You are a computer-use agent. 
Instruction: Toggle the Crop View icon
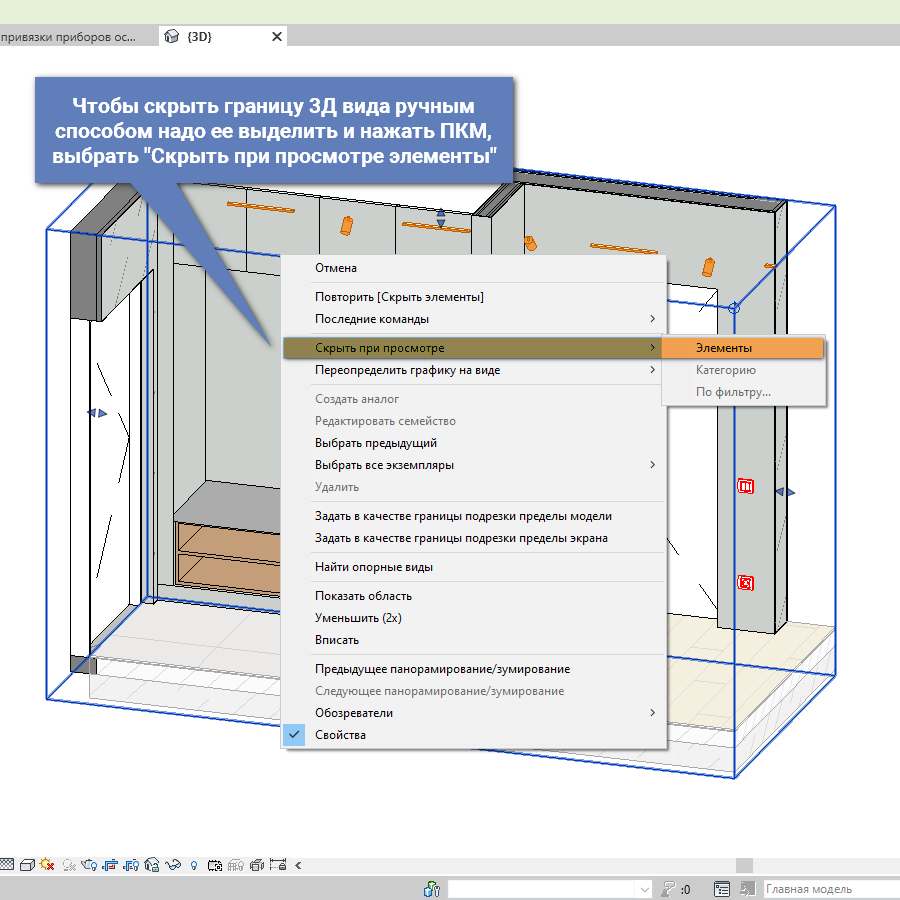point(109,865)
